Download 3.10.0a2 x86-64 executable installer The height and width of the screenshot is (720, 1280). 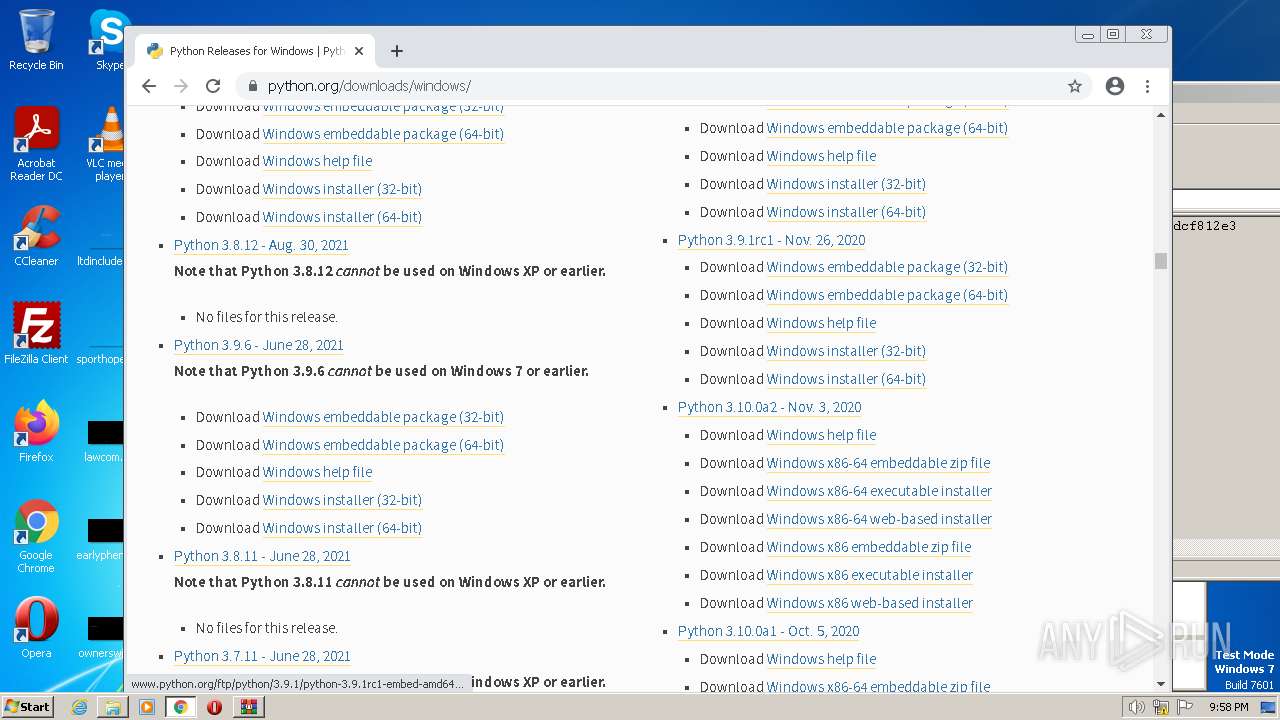tap(879, 491)
